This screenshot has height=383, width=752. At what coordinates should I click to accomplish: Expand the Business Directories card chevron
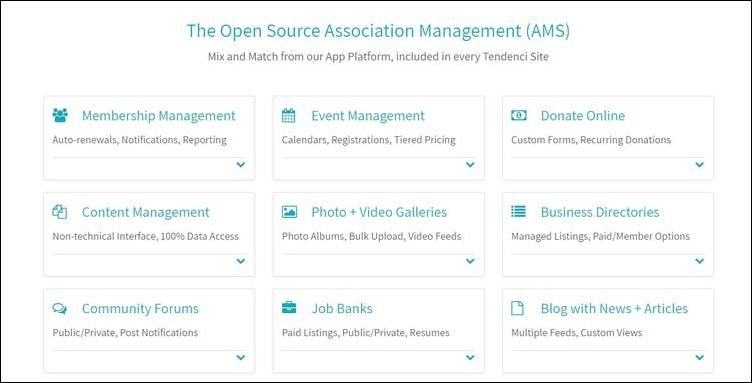tap(700, 261)
